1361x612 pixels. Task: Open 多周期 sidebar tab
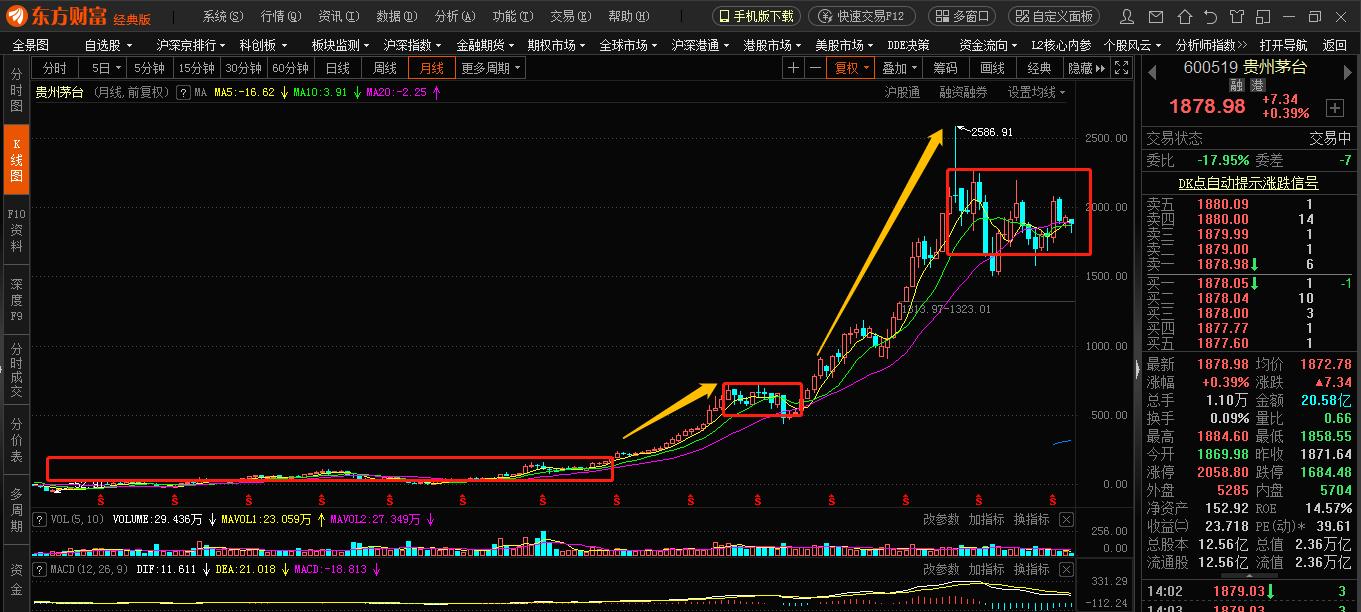click(x=16, y=510)
